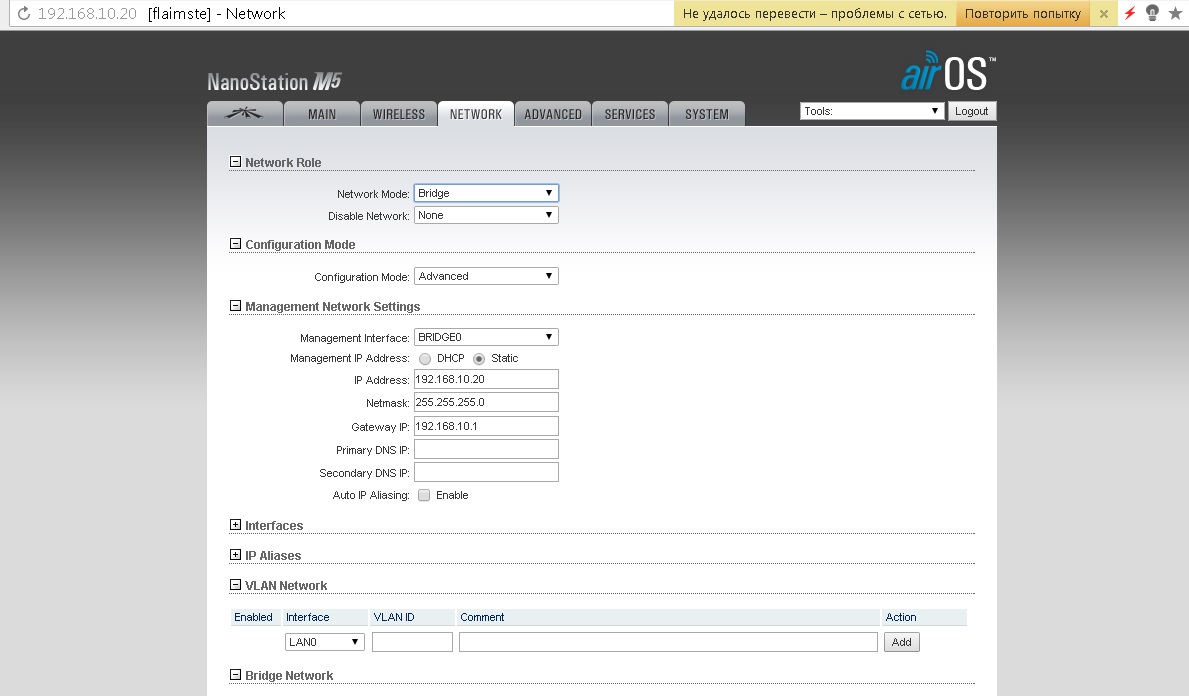Expand the Interfaces section

coord(236,525)
